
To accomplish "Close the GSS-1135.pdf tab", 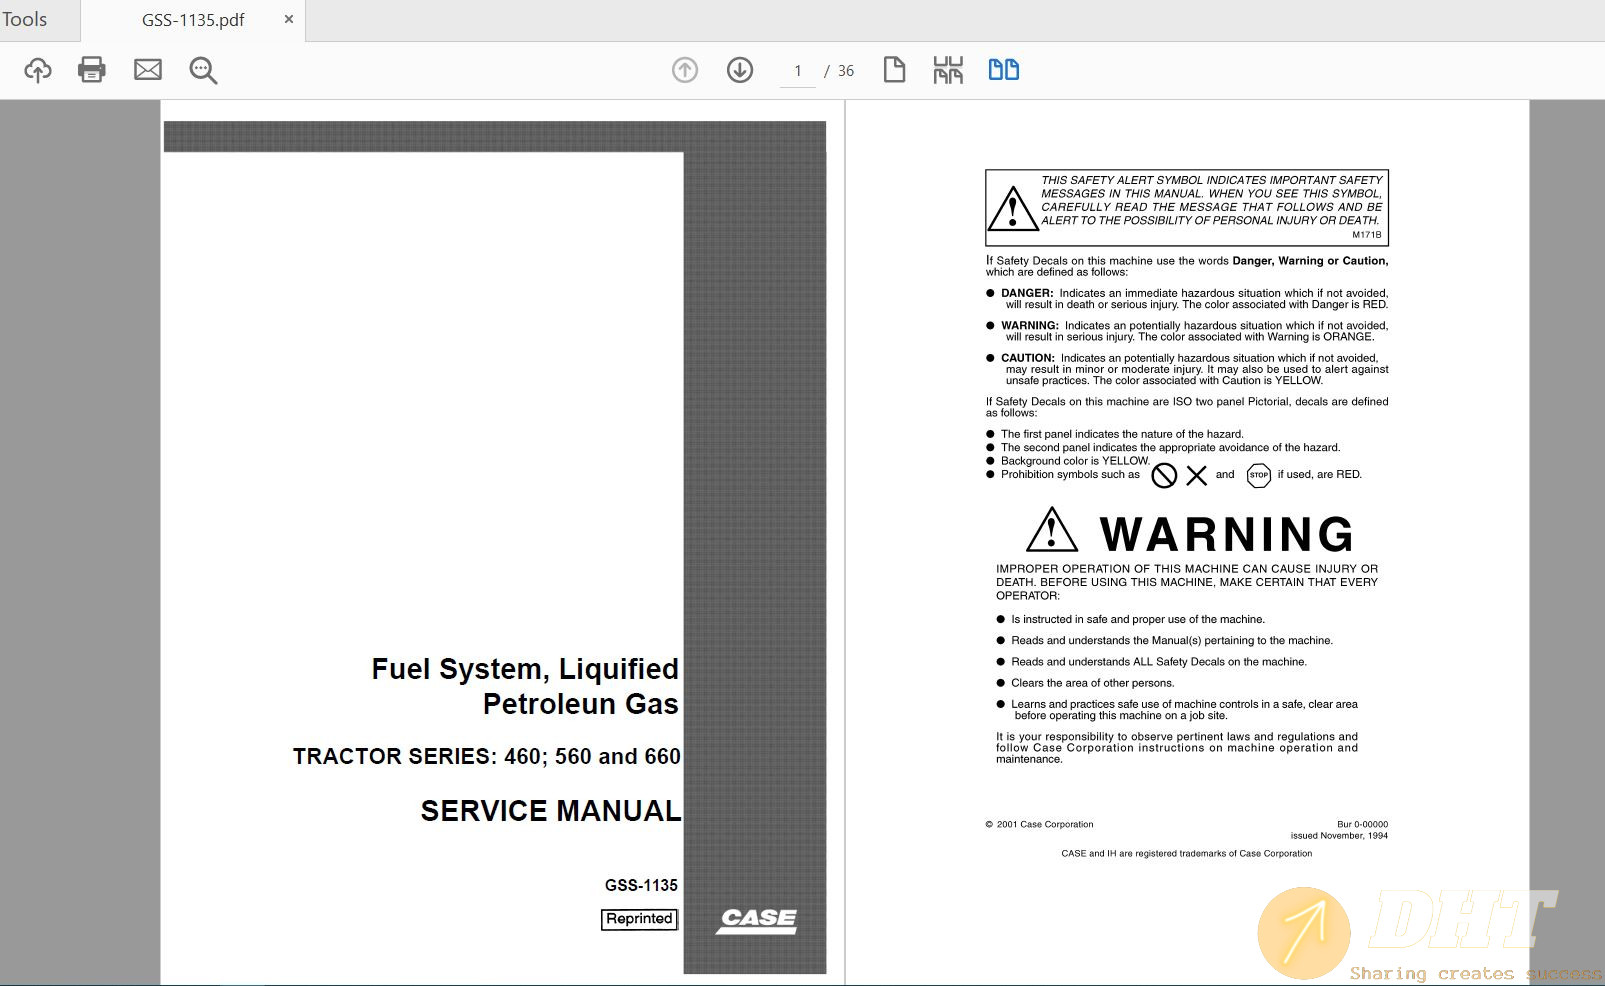I will tap(288, 19).
